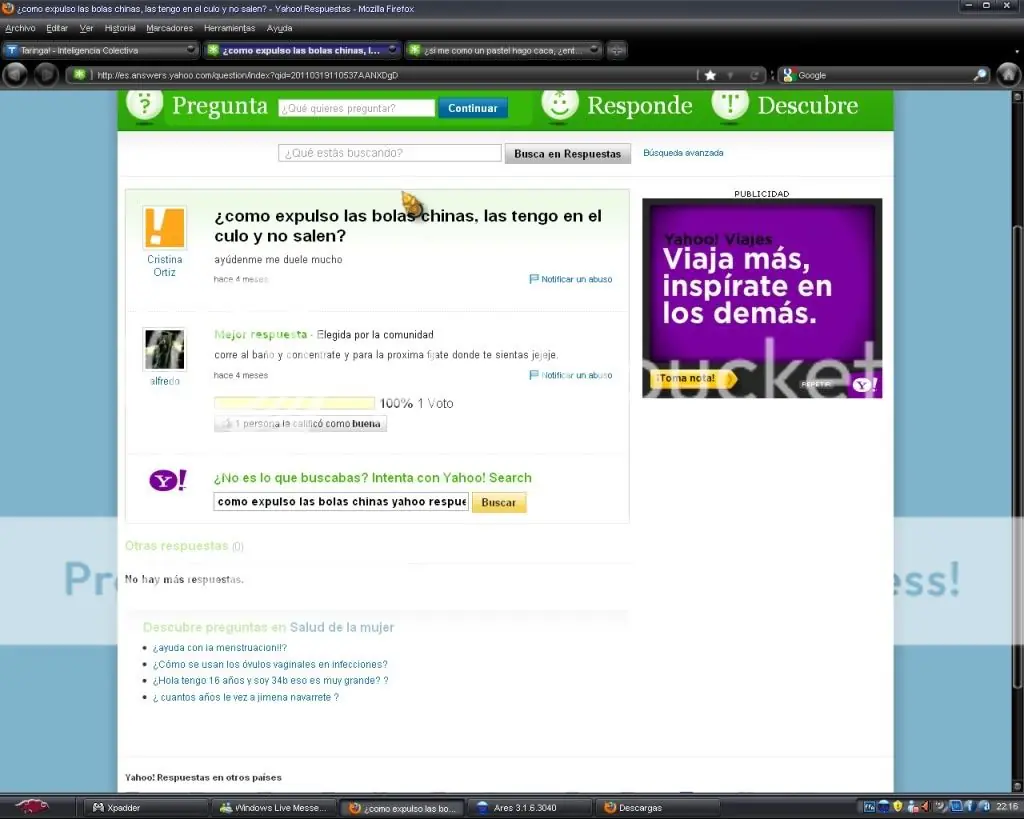Click Notificar un abuso on the question
Viewport: 1024px width, 819px height.
tap(576, 279)
